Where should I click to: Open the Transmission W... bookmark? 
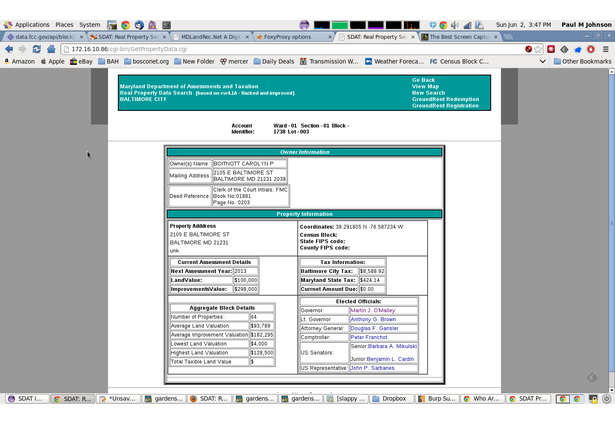[x=329, y=62]
